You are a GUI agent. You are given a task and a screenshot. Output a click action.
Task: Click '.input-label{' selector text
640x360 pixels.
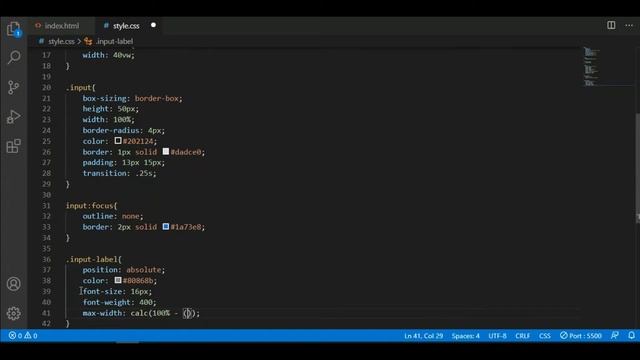click(x=94, y=259)
